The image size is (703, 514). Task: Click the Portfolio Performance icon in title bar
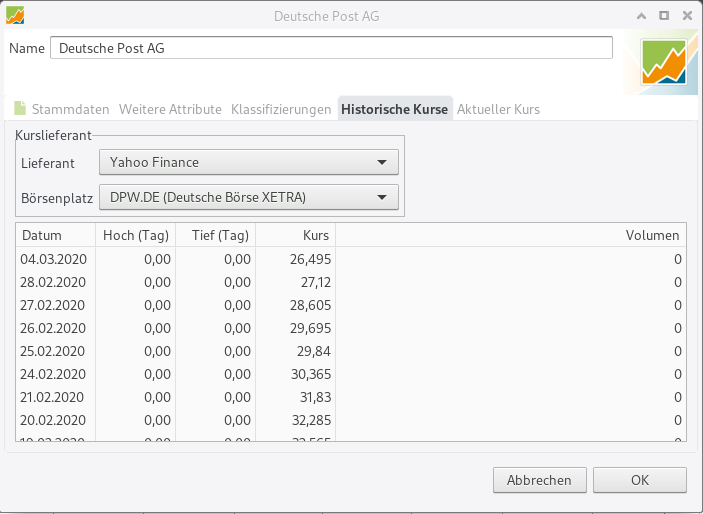tap(15, 16)
